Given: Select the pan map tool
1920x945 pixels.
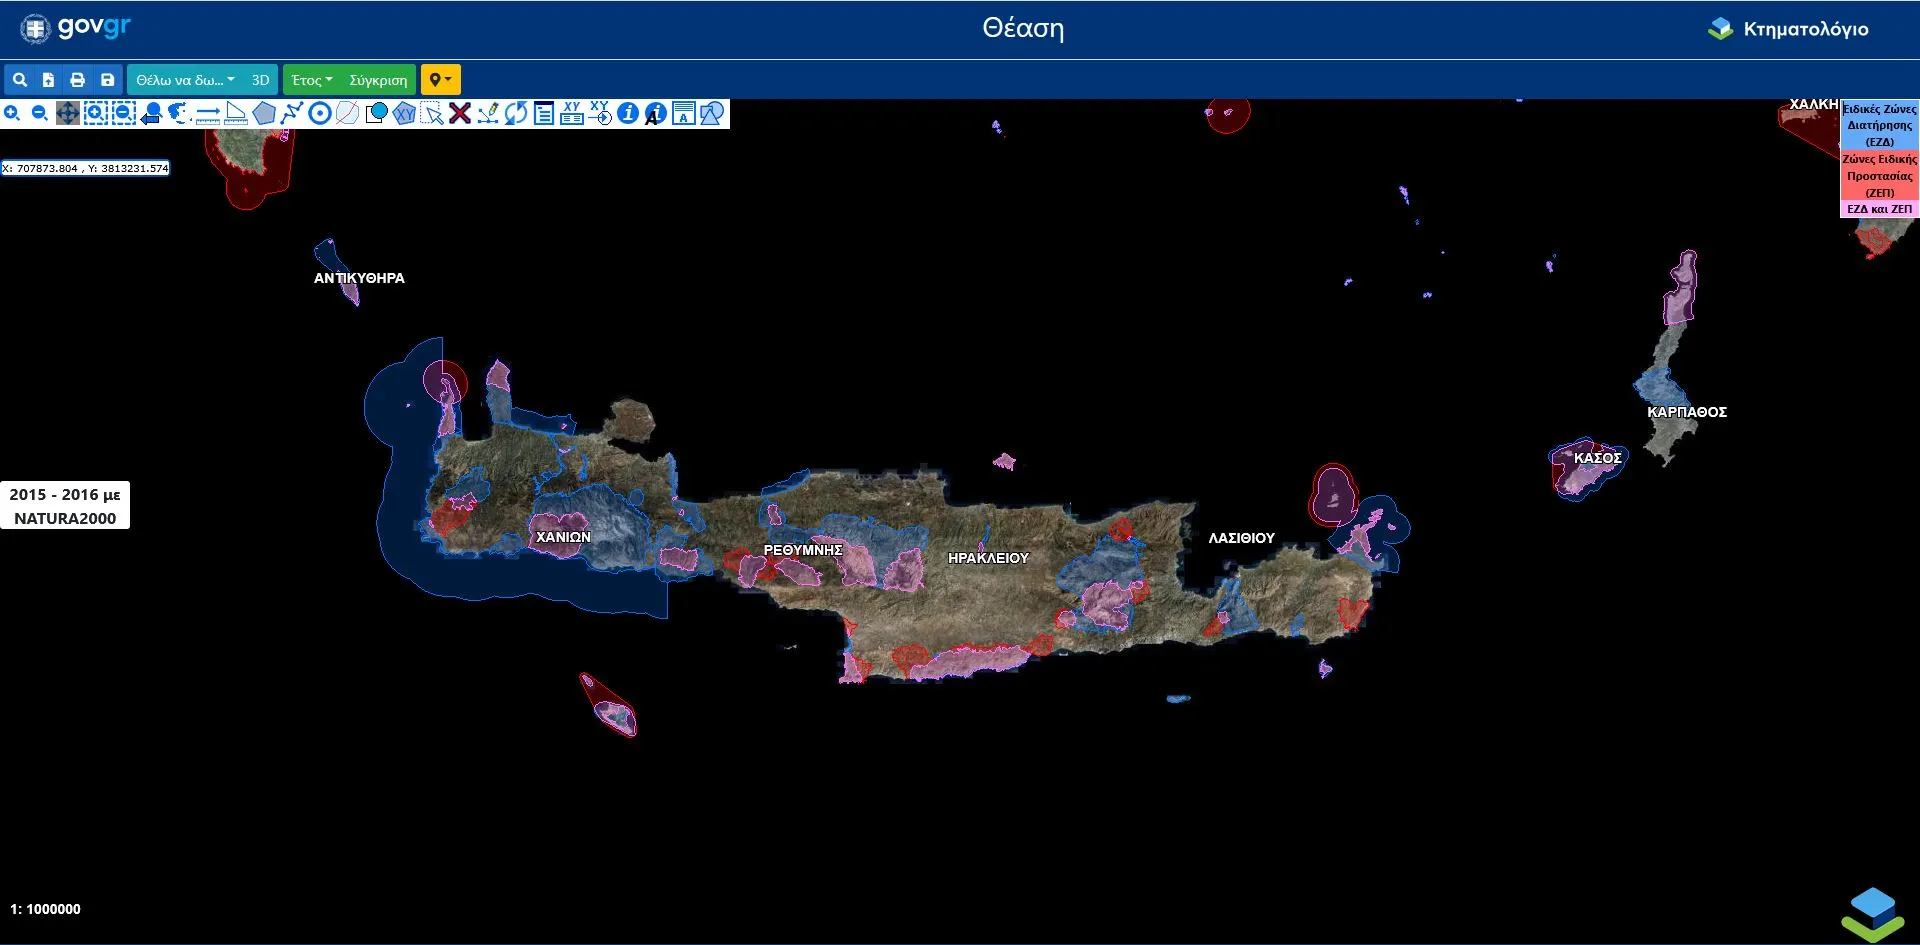Looking at the screenshot, I should click(x=68, y=114).
